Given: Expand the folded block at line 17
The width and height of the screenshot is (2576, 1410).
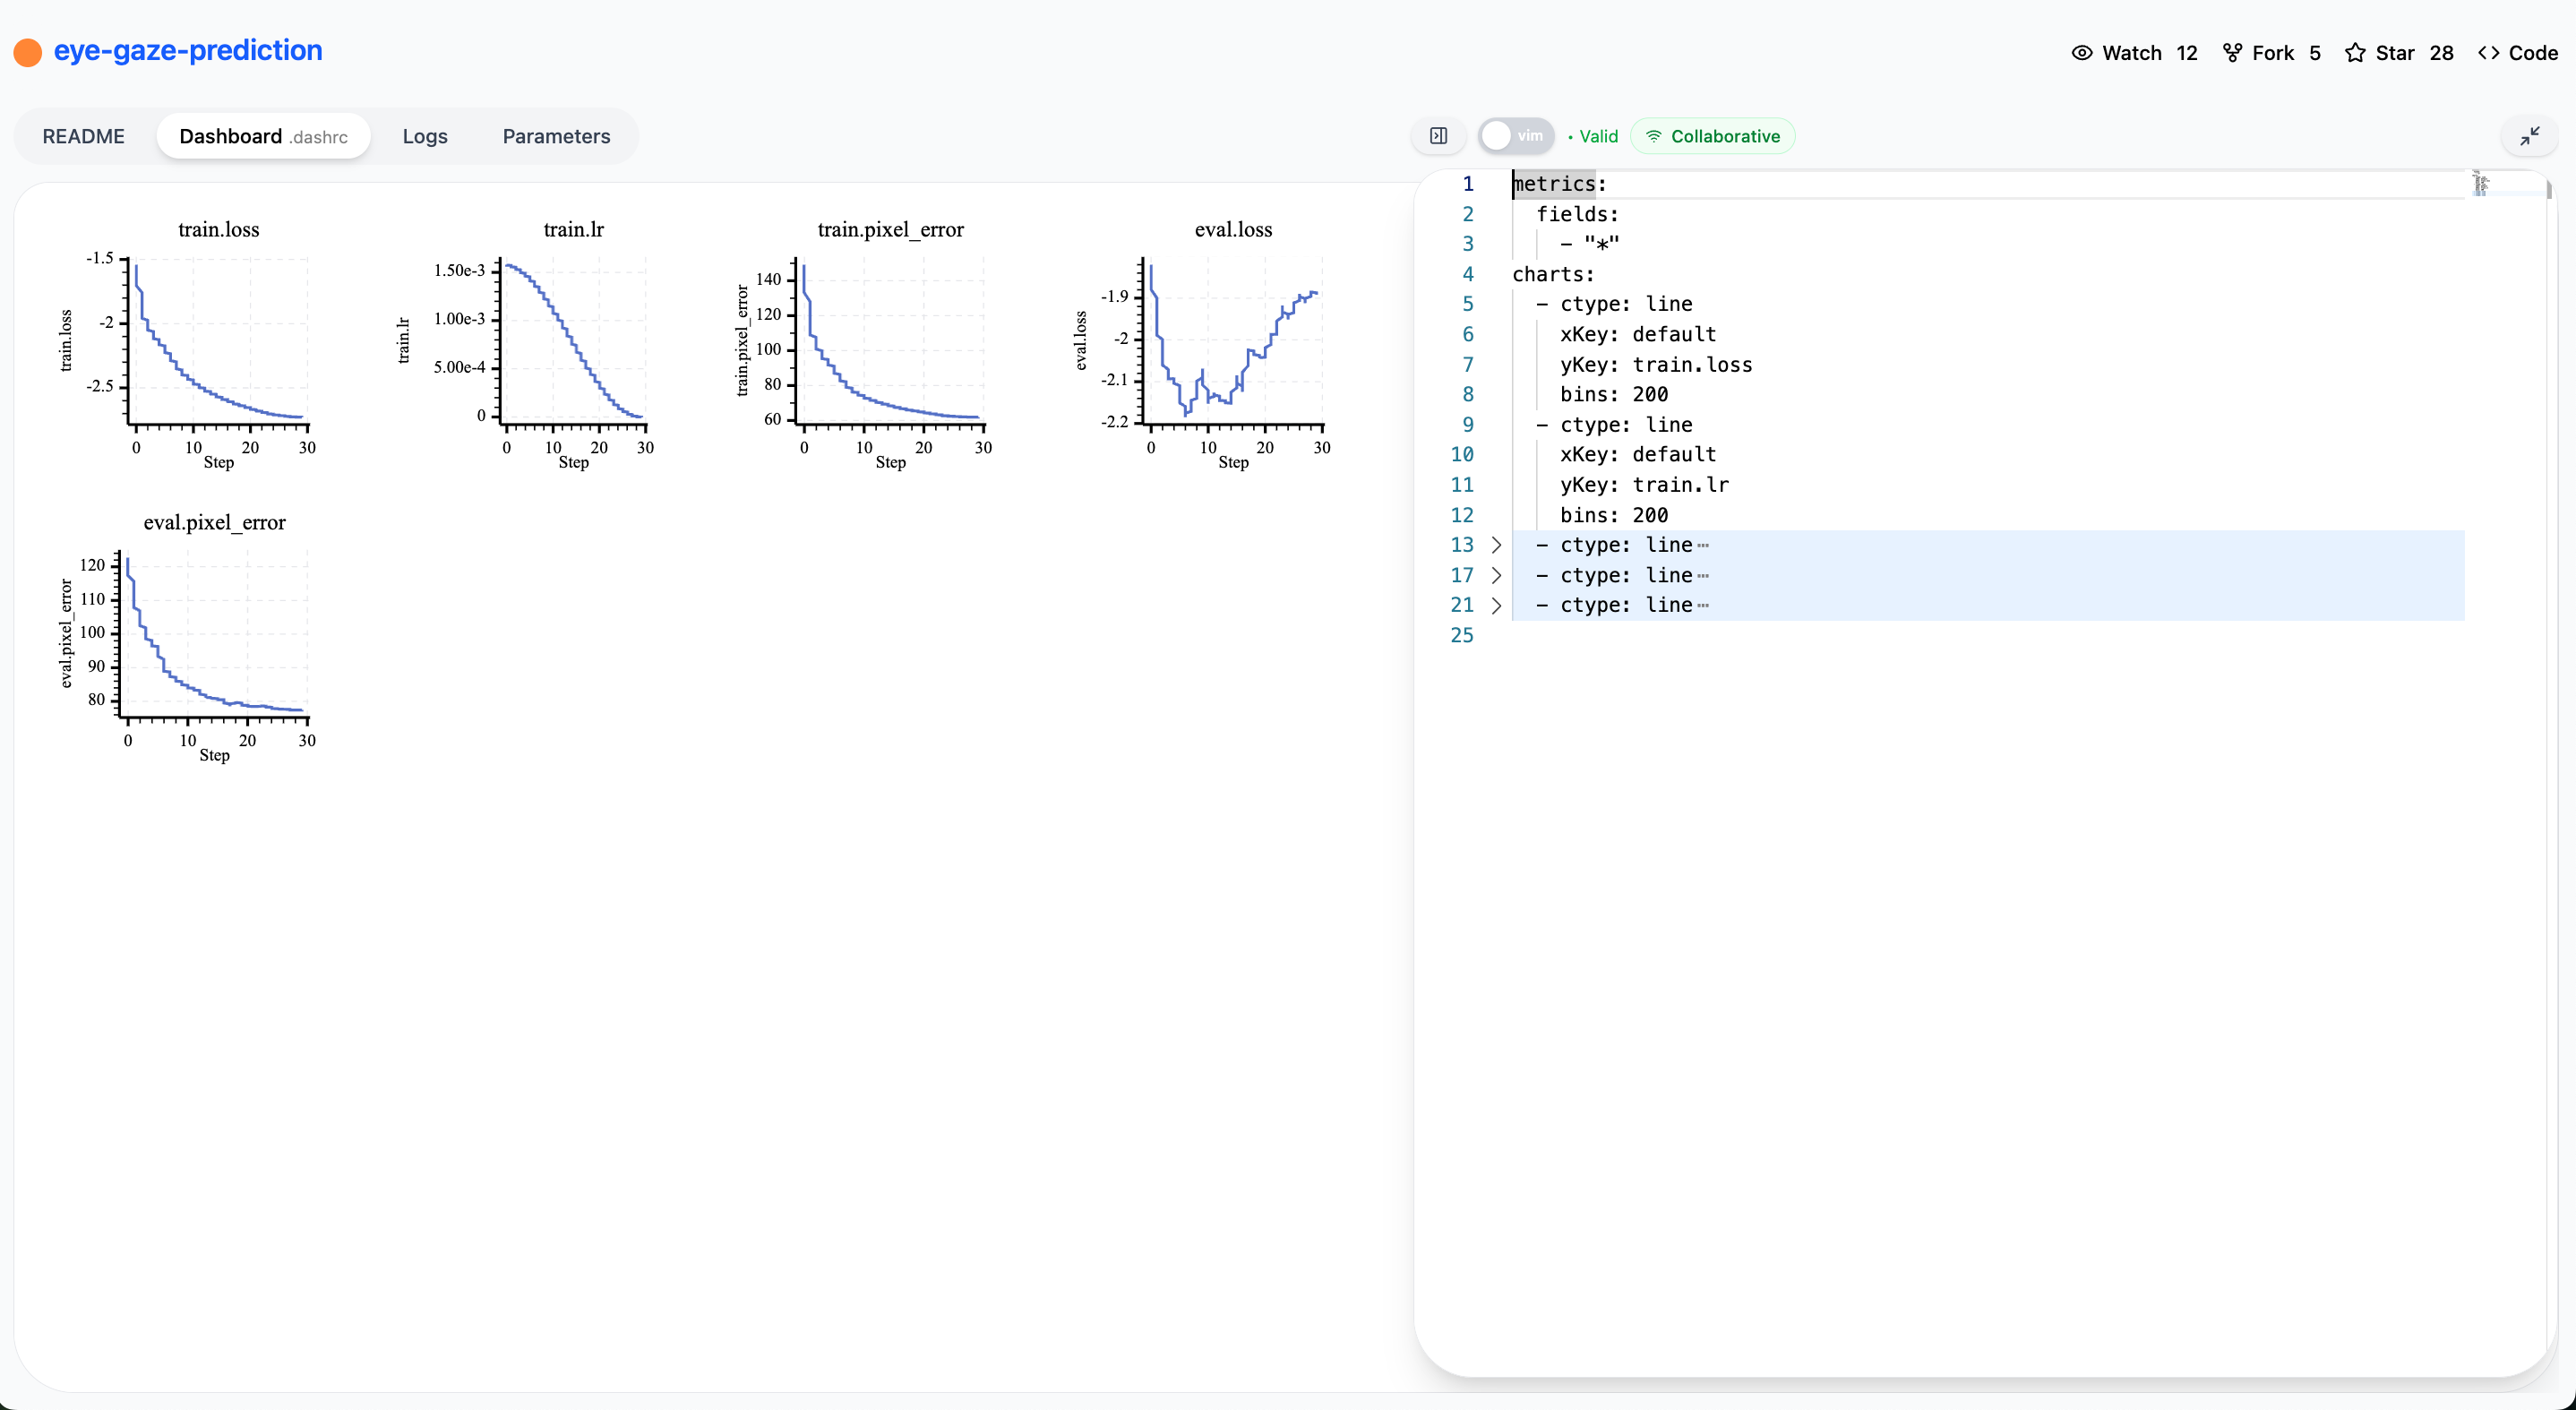Looking at the screenshot, I should (x=1496, y=575).
